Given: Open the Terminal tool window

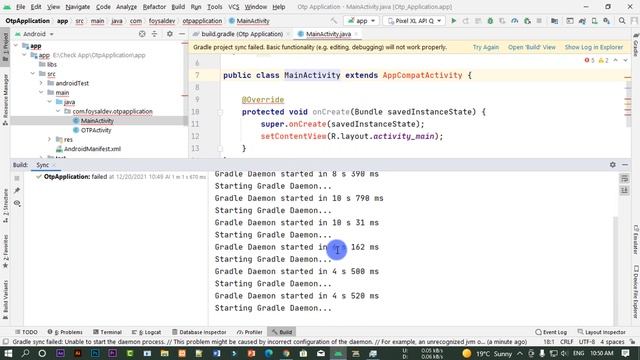Looking at the screenshot, I should [107, 332].
